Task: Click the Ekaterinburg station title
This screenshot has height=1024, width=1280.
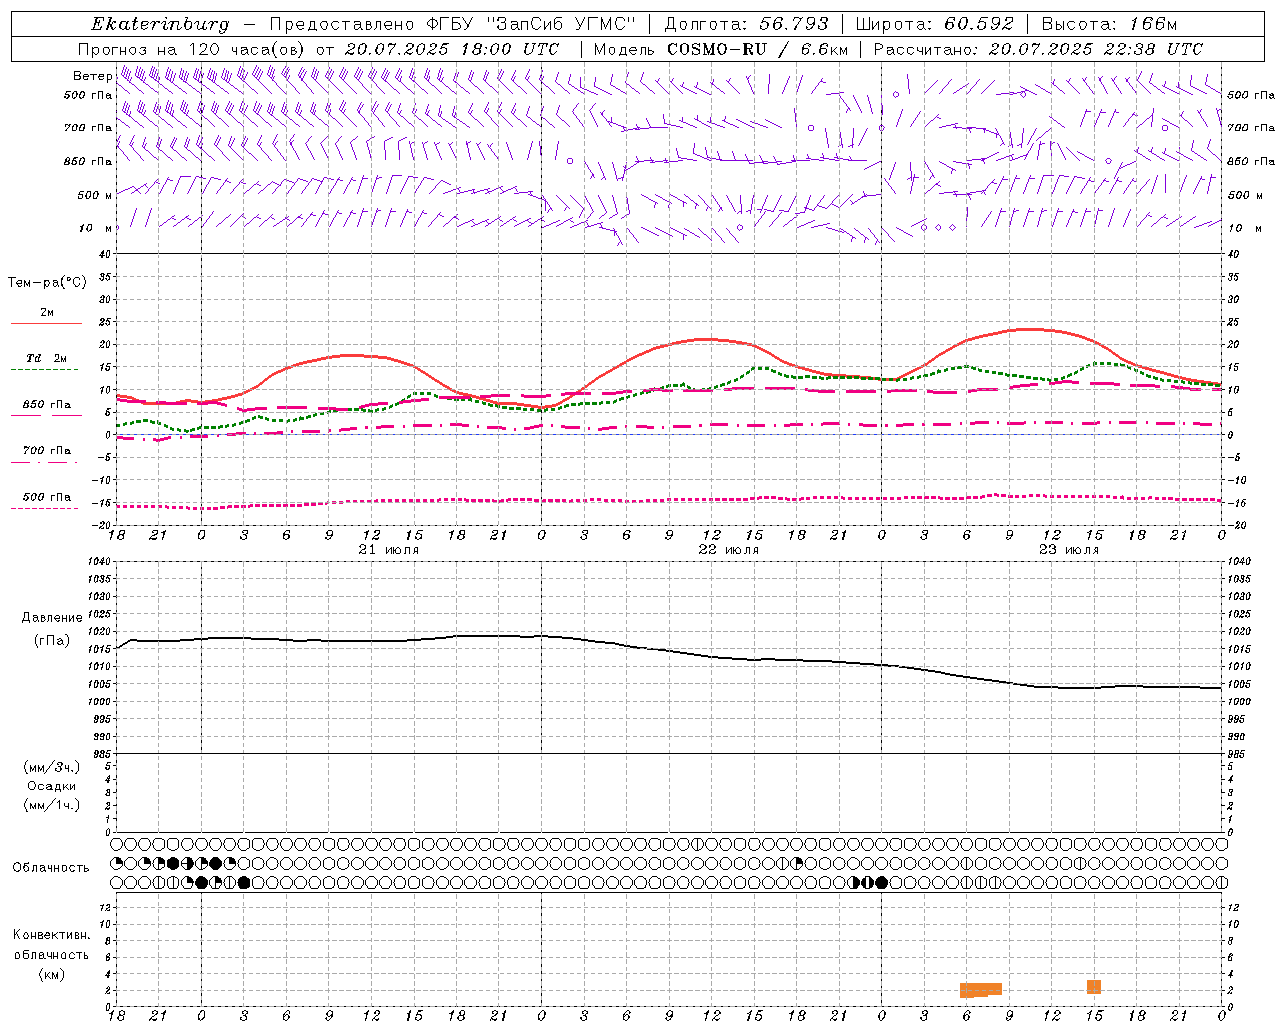Action: (160, 24)
